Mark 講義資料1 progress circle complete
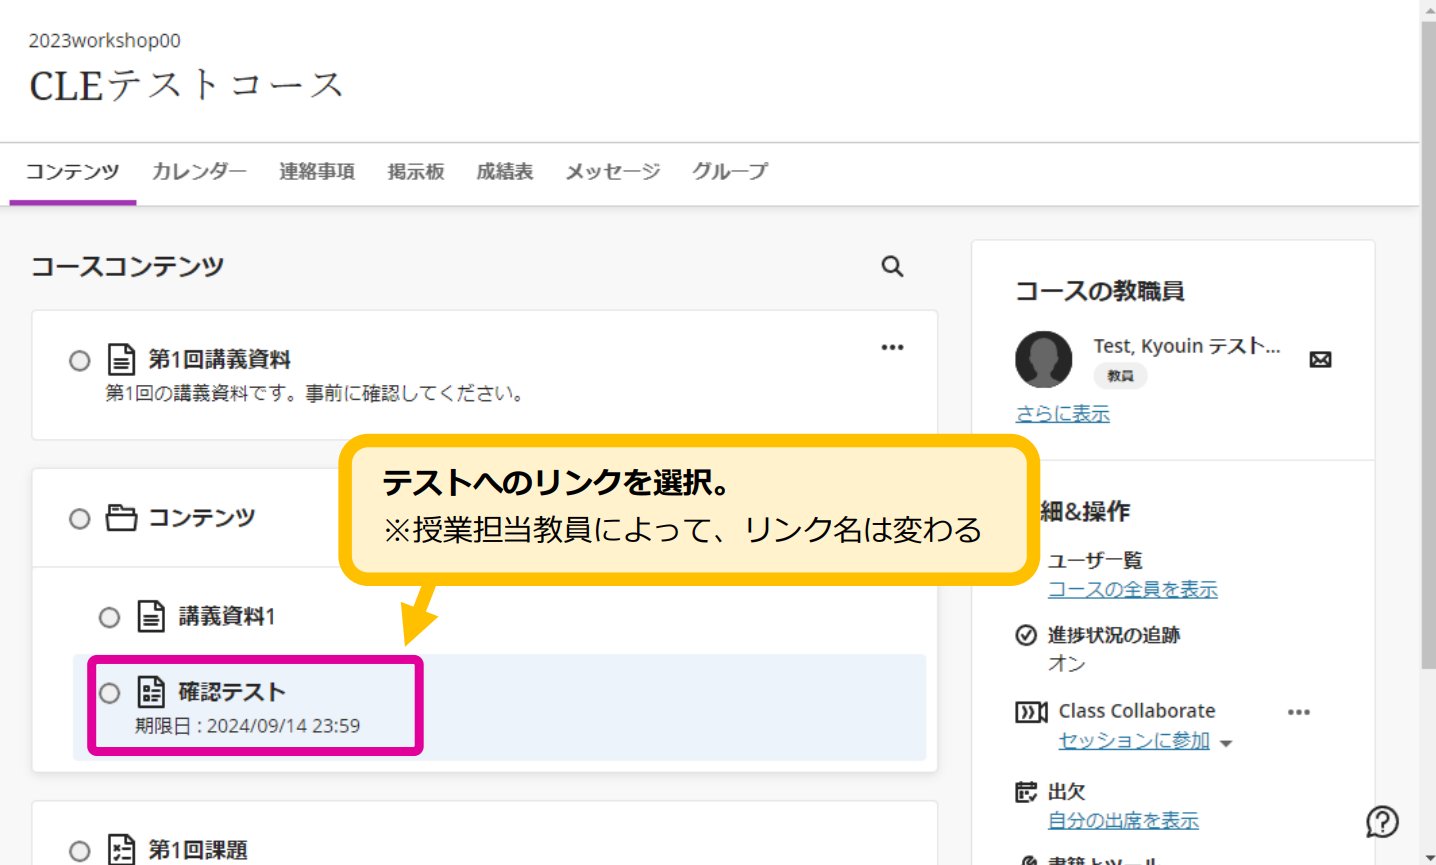The image size is (1436, 865). coord(110,617)
